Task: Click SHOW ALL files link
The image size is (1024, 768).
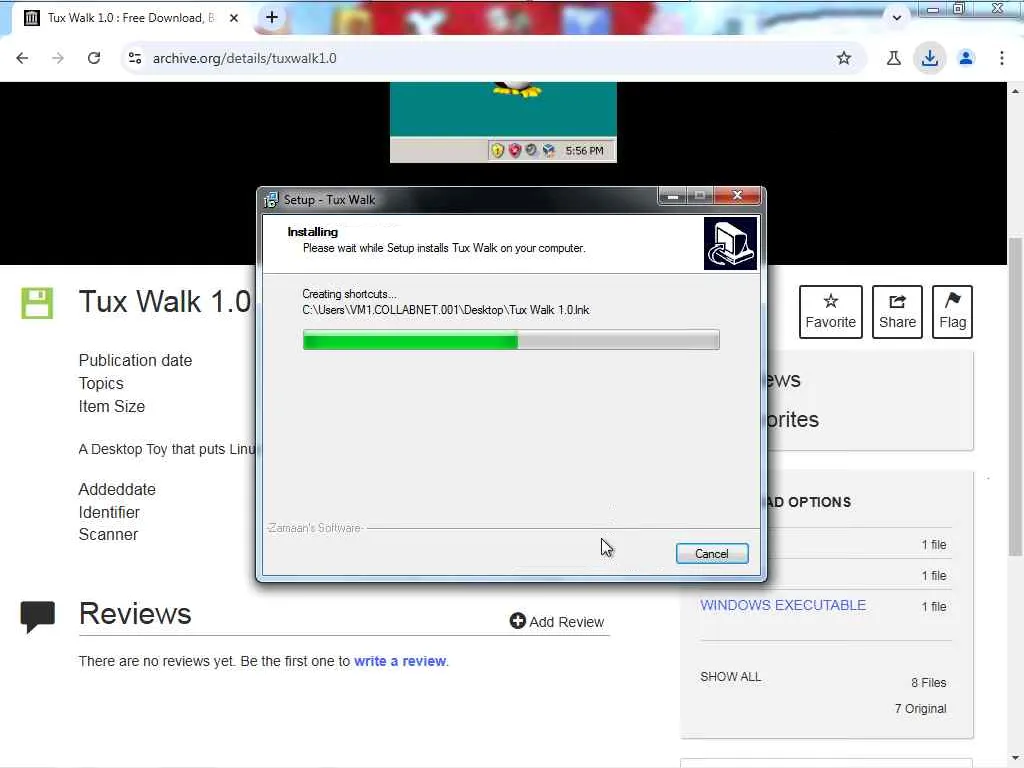Action: tap(730, 677)
